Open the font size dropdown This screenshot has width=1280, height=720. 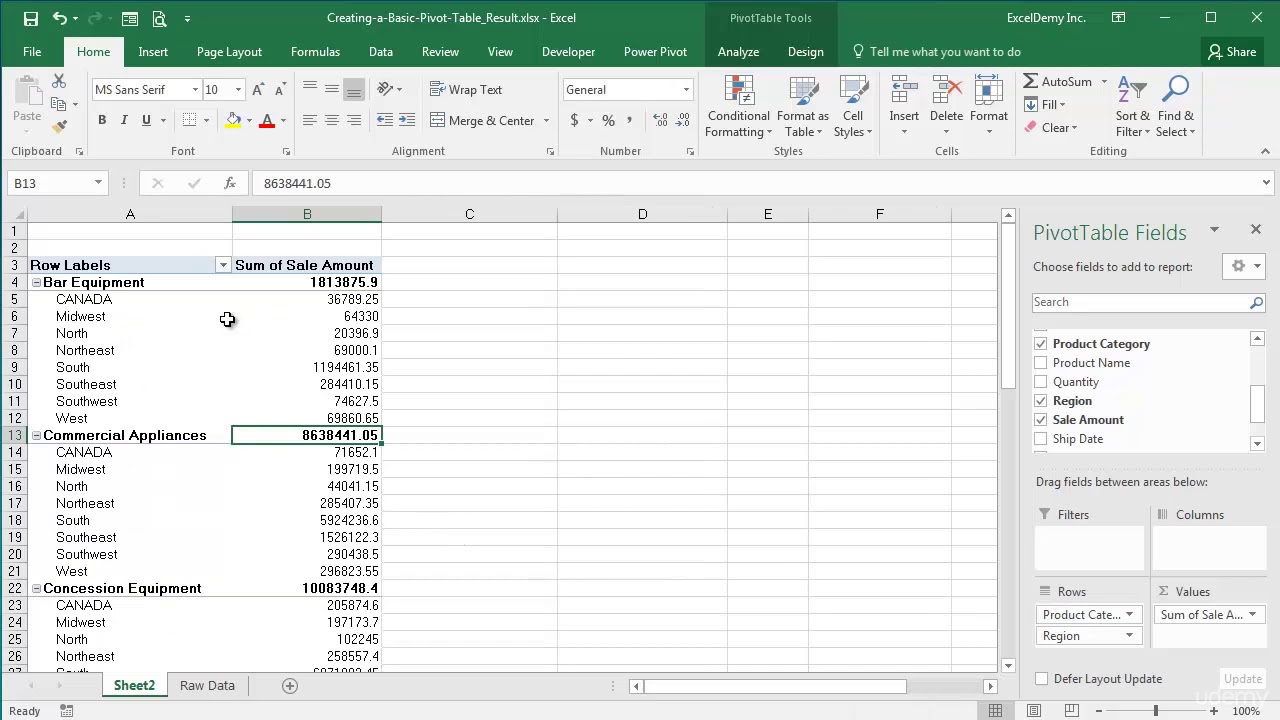(238, 90)
